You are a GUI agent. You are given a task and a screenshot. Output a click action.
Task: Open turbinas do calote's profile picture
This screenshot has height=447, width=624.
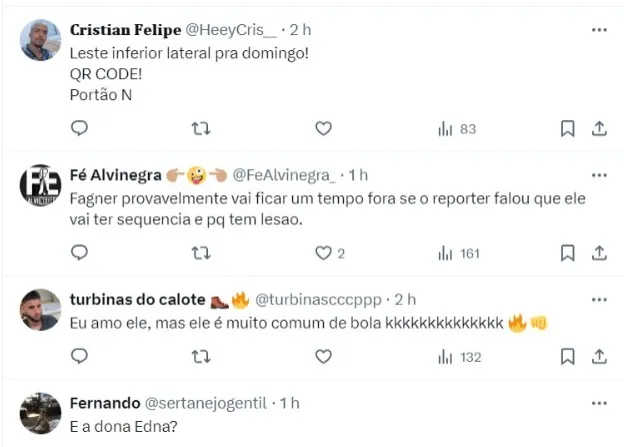click(x=42, y=310)
